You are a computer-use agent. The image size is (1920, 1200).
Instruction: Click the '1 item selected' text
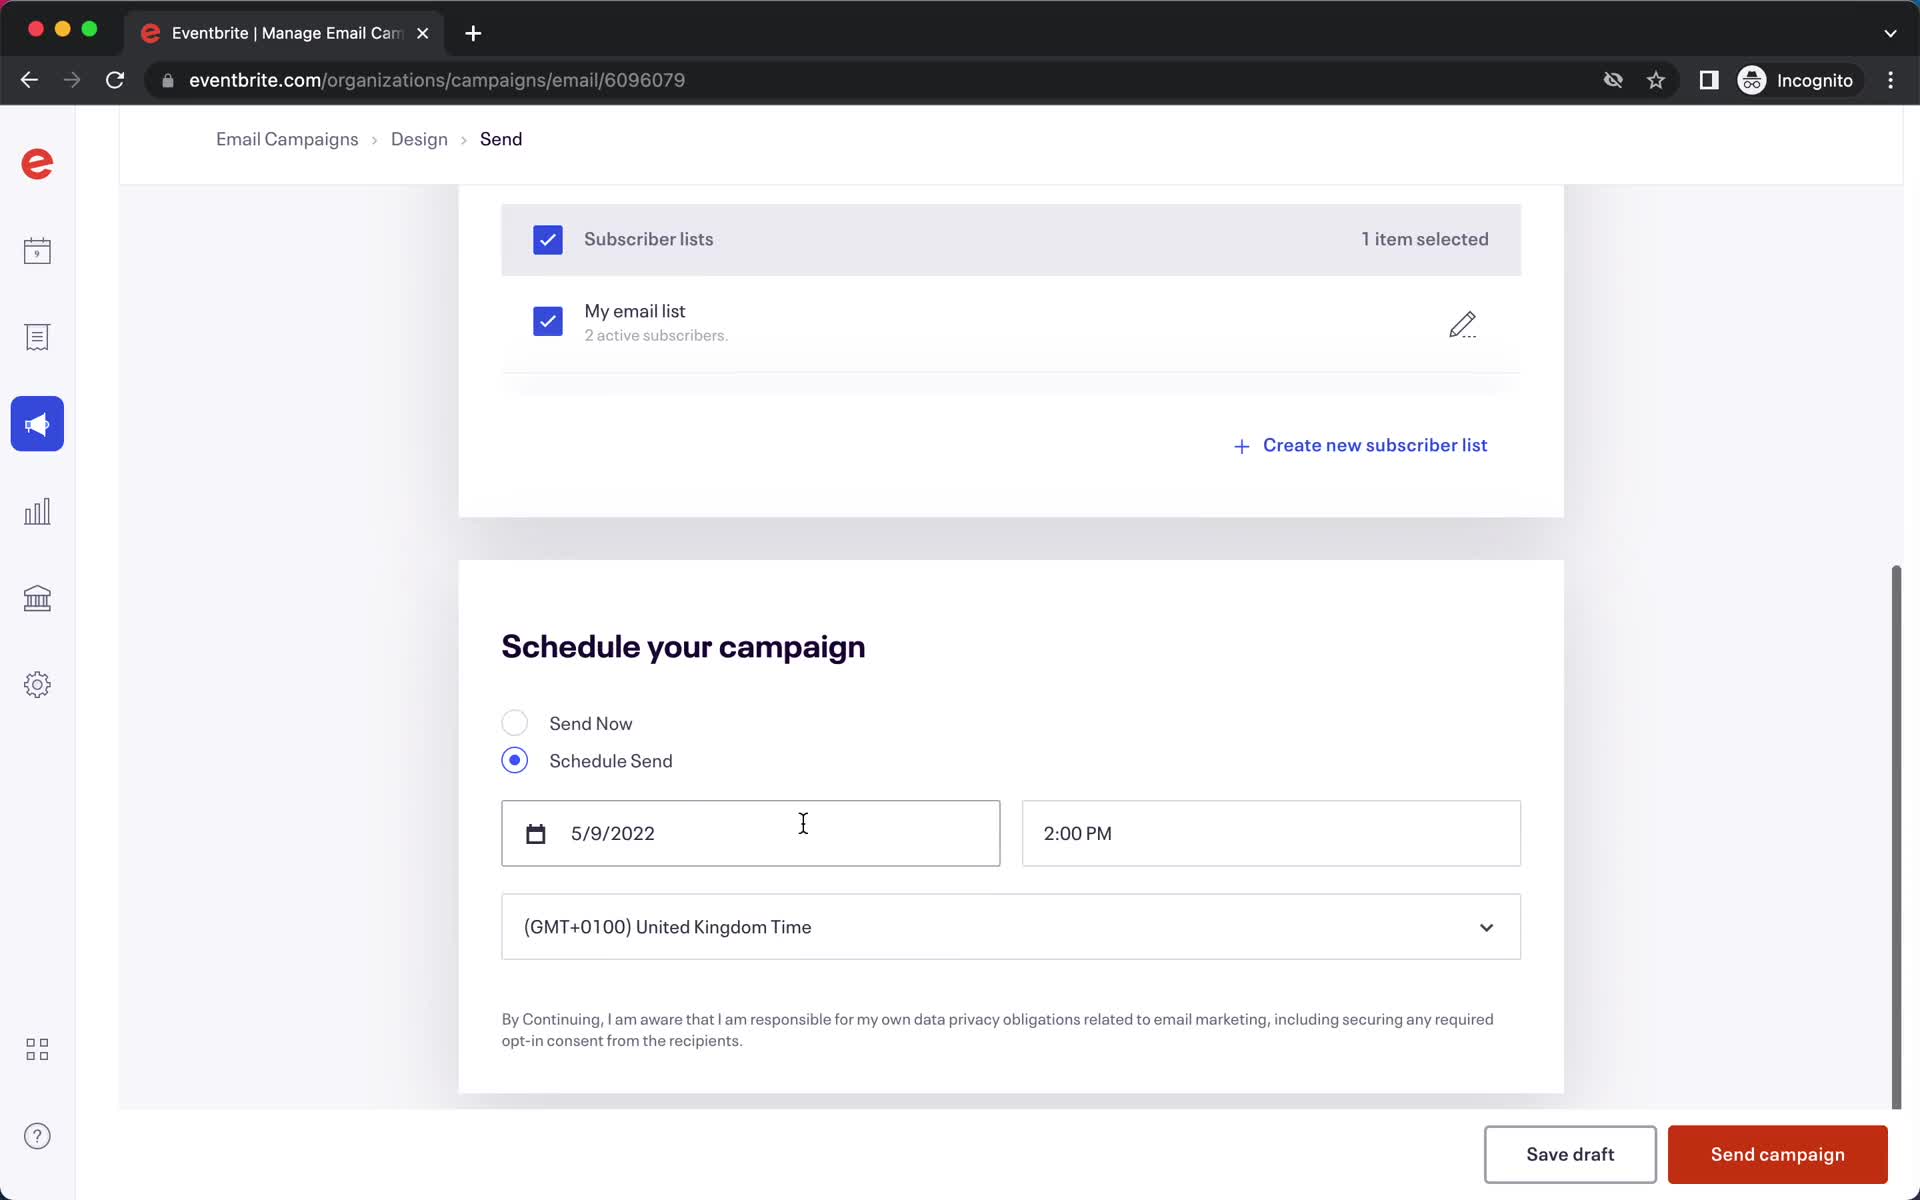(x=1424, y=239)
